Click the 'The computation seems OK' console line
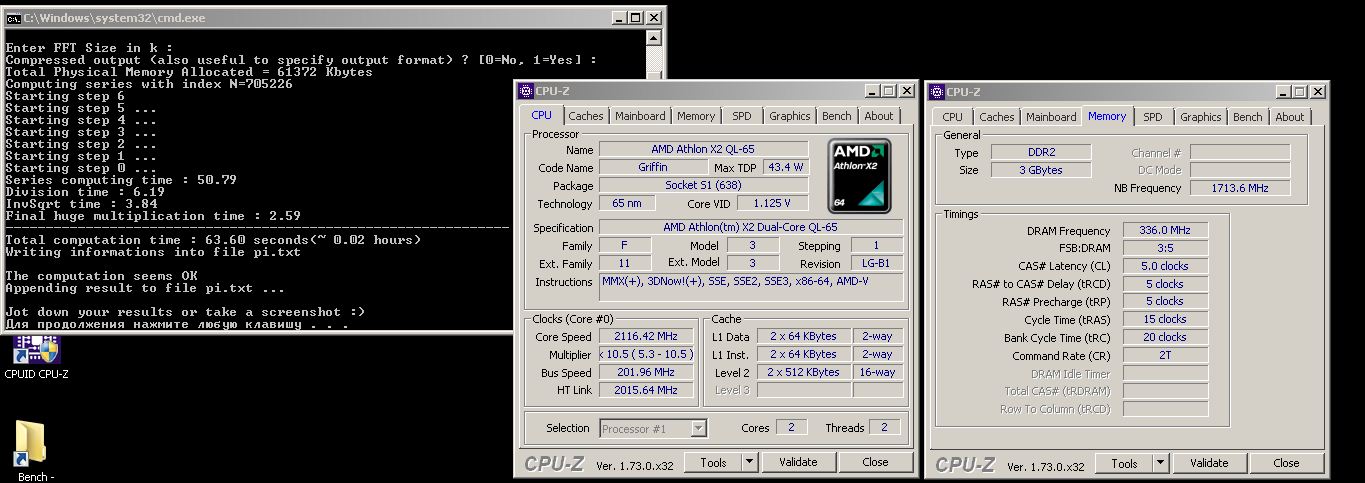 click(x=101, y=276)
